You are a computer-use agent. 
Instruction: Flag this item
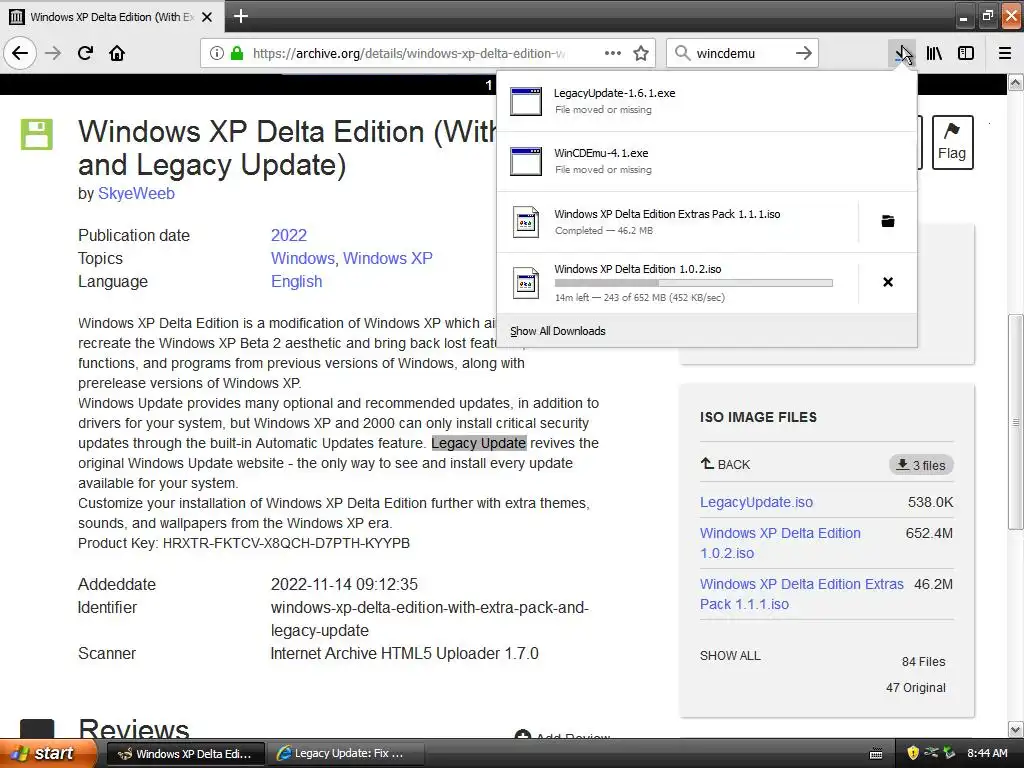tap(952, 142)
